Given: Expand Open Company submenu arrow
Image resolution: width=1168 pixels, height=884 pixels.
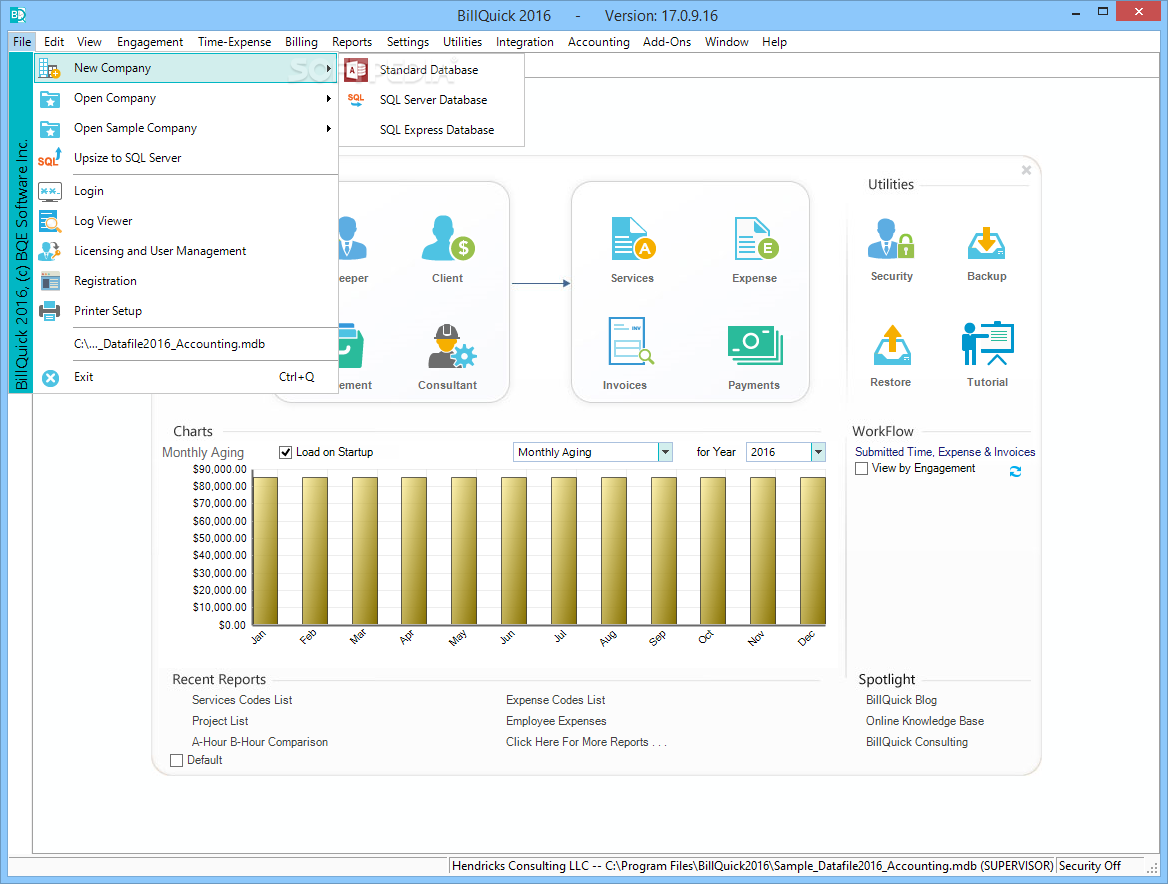Looking at the screenshot, I should 328,98.
